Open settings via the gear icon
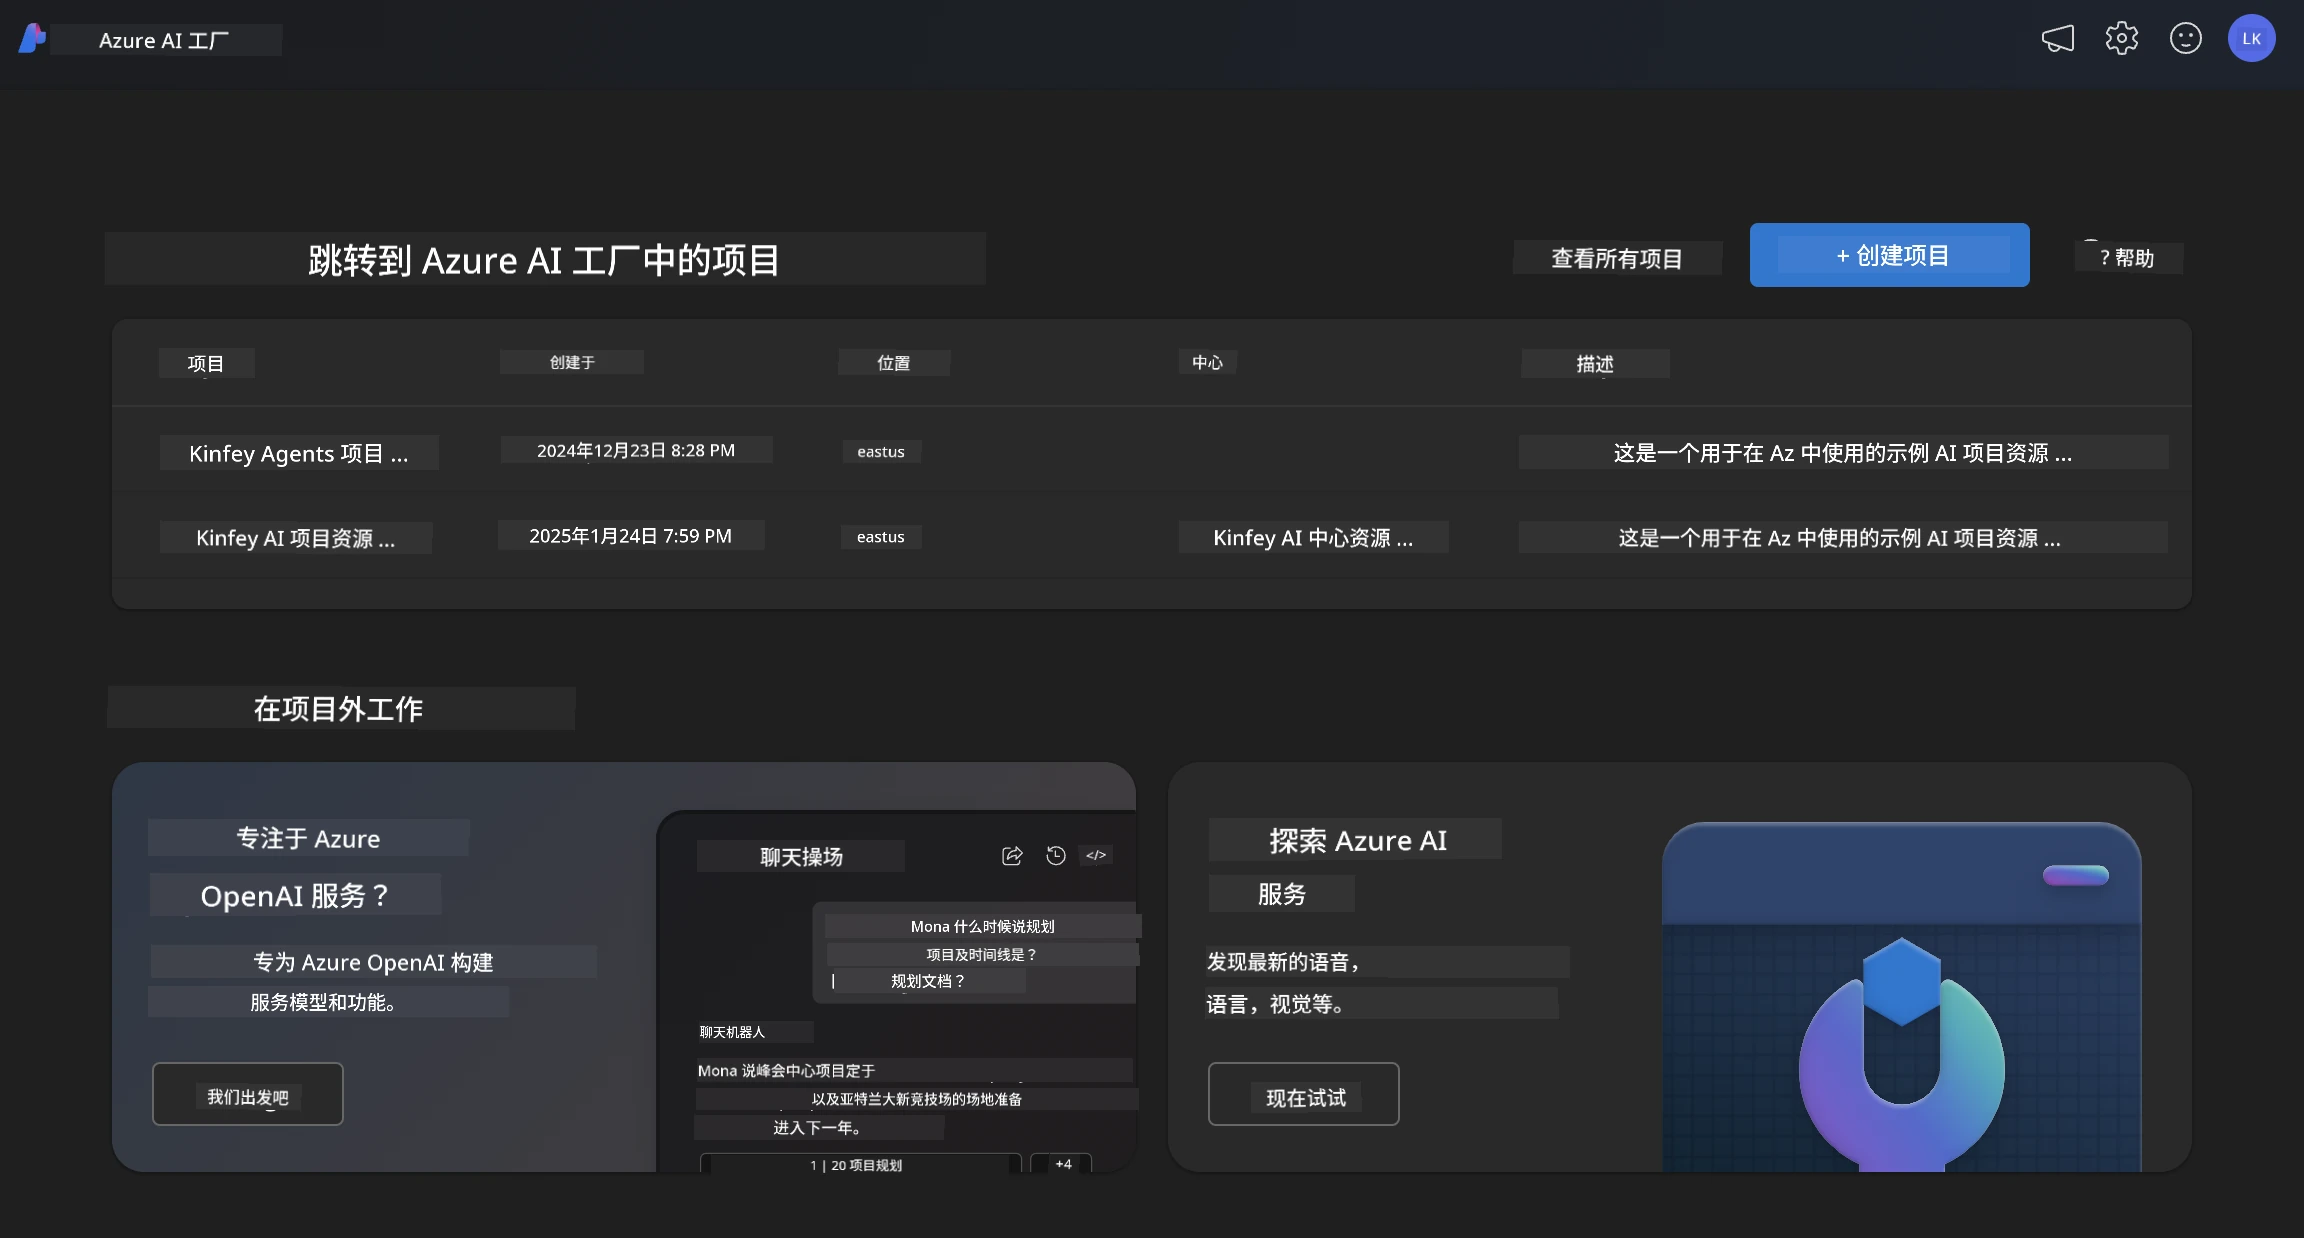Screen dimensions: 2304x1238 [2121, 39]
